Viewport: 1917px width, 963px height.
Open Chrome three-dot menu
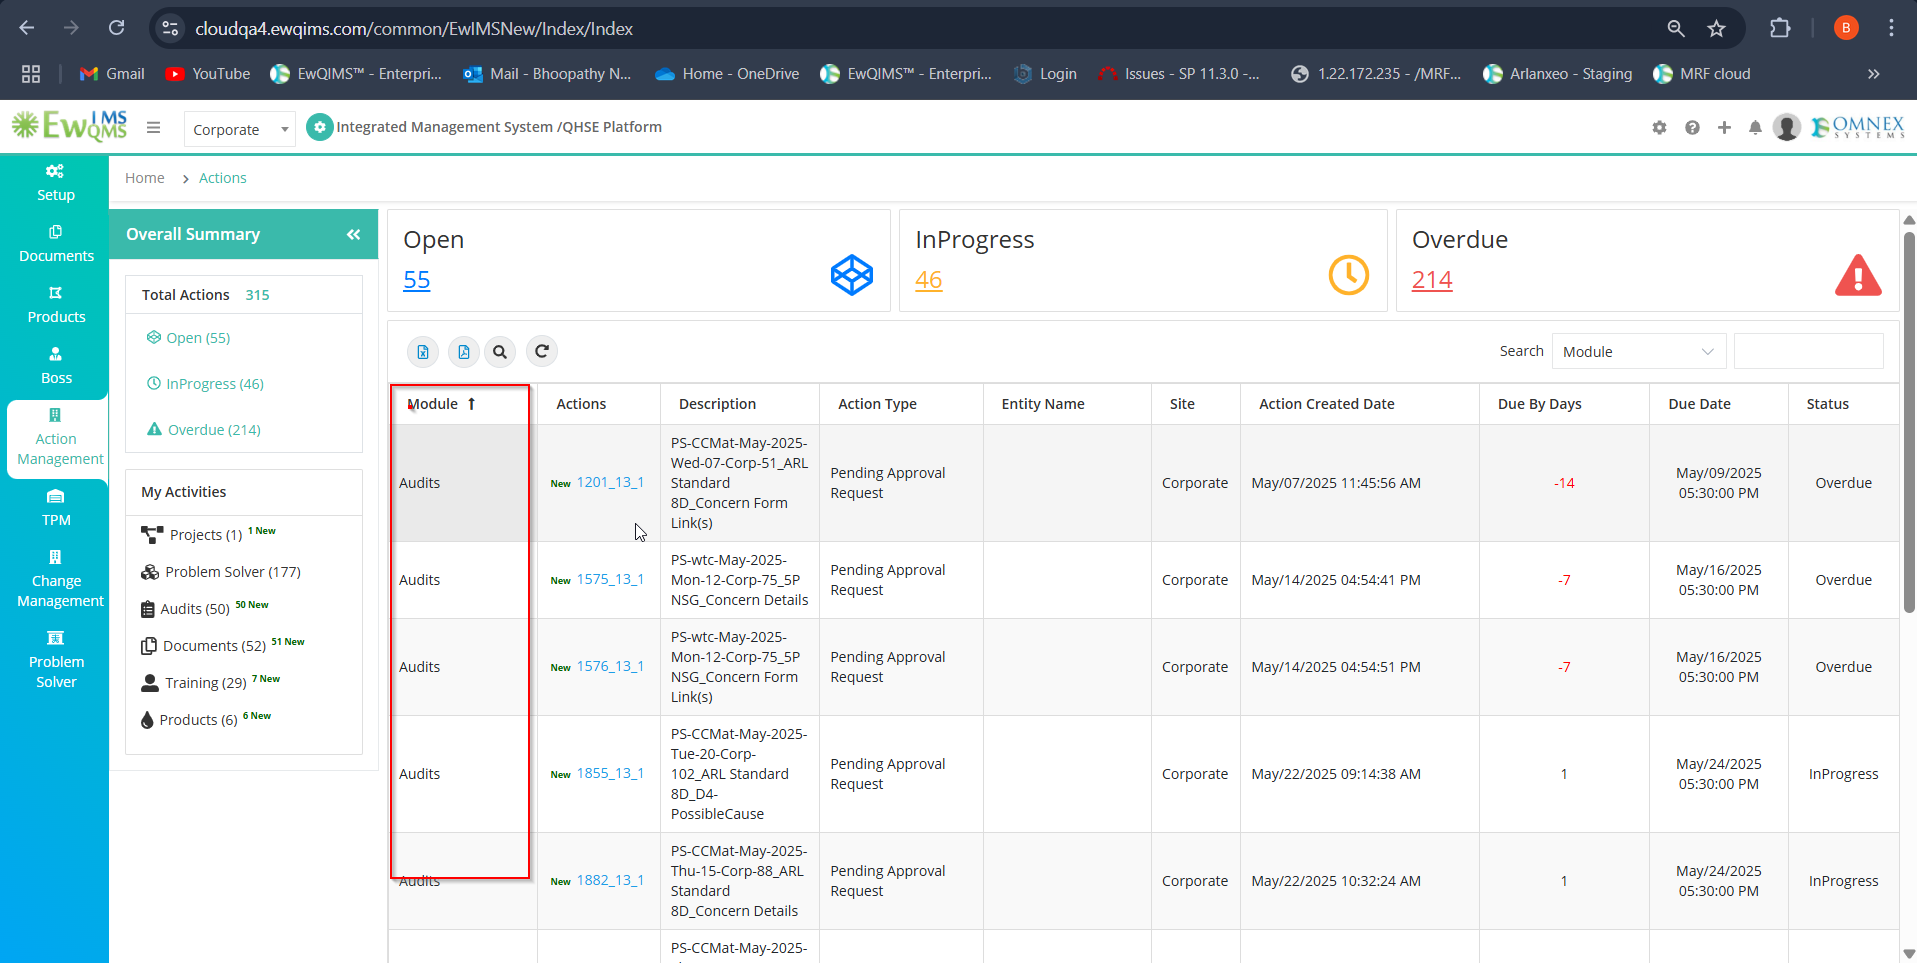pyautogui.click(x=1891, y=28)
